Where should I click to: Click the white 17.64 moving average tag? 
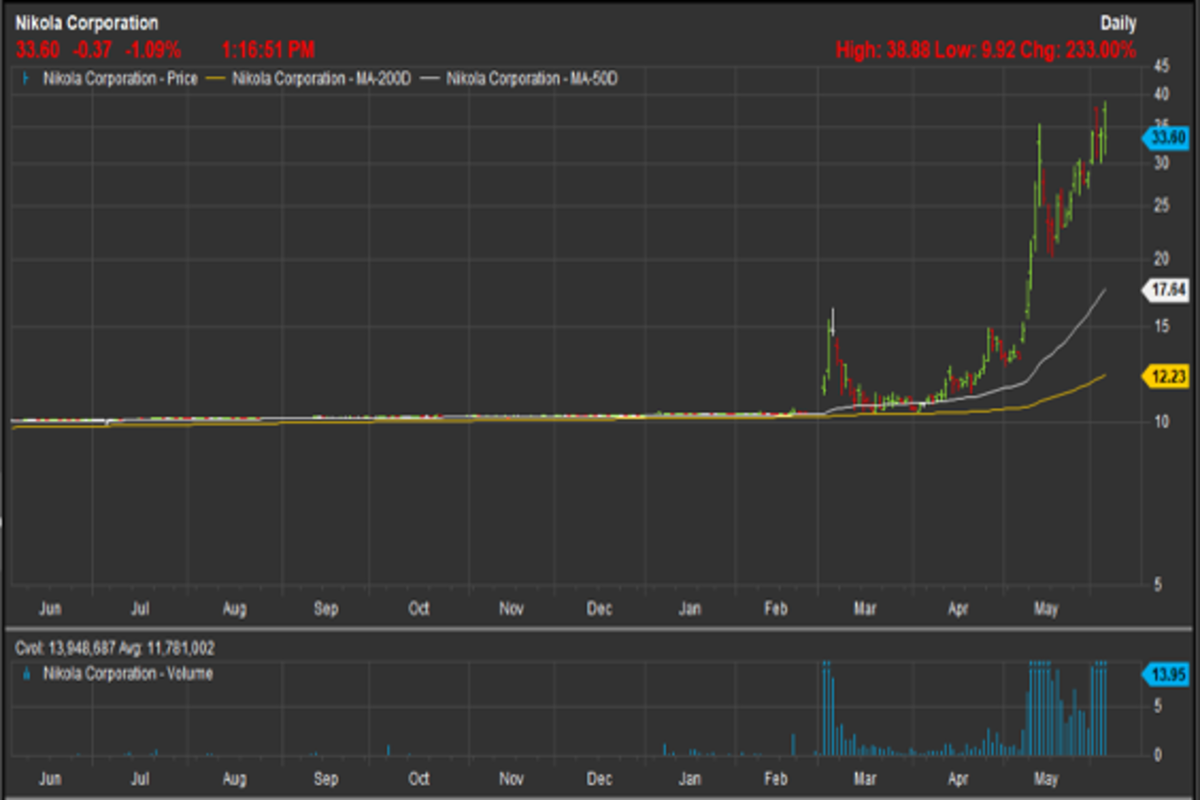1165,291
